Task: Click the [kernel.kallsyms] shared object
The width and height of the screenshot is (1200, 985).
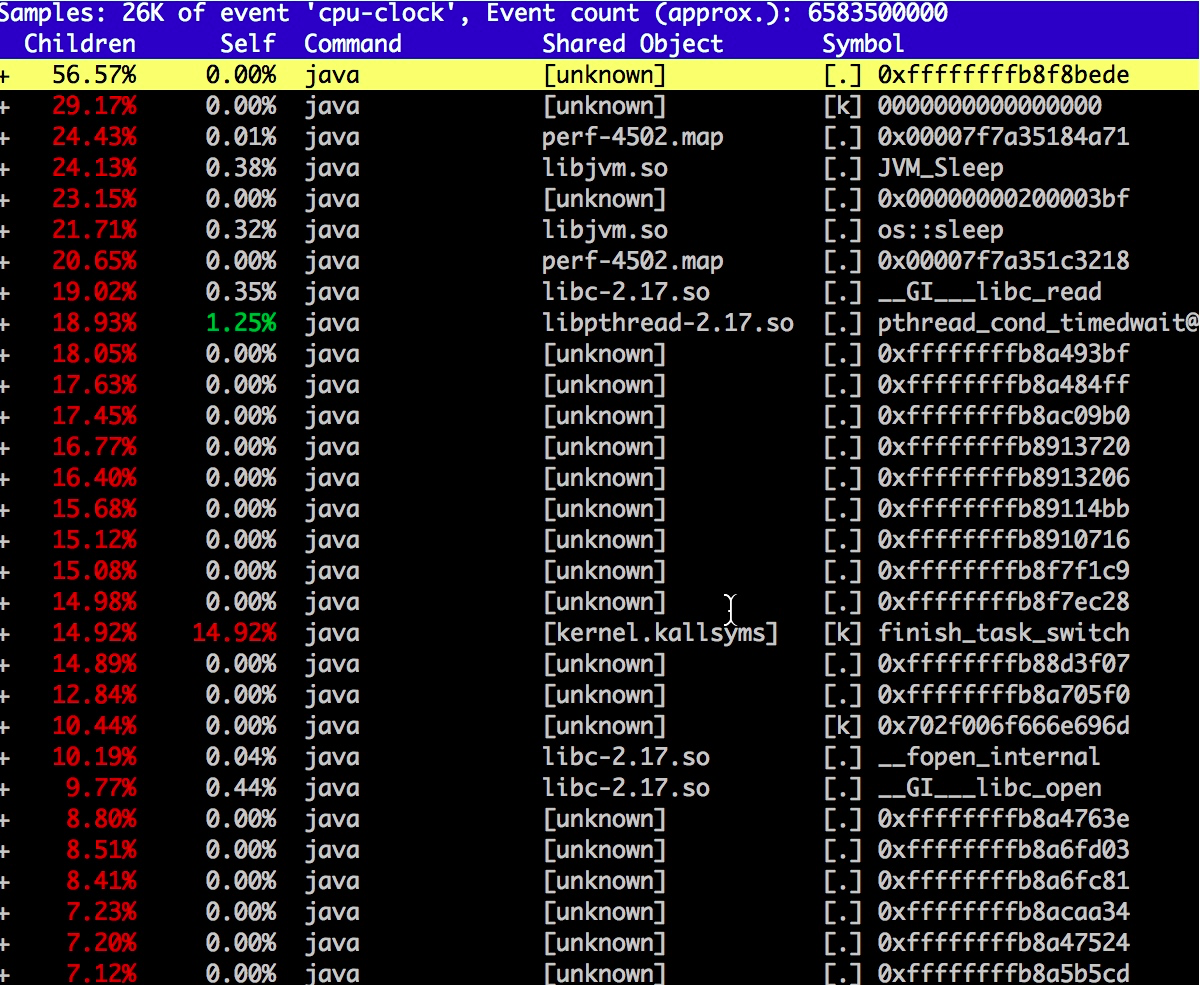Action: (x=660, y=633)
